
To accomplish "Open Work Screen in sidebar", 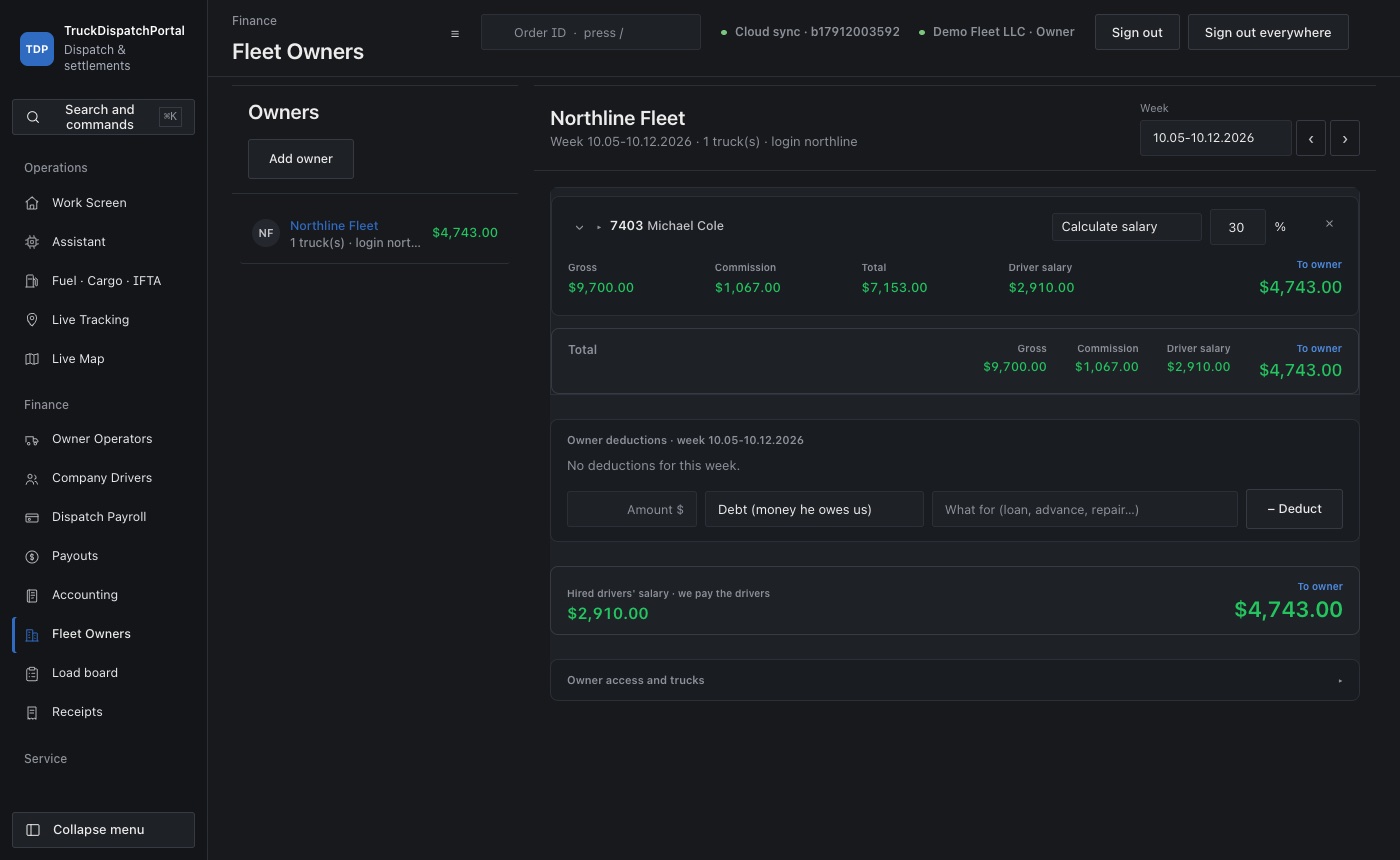I will pyautogui.click(x=103, y=203).
